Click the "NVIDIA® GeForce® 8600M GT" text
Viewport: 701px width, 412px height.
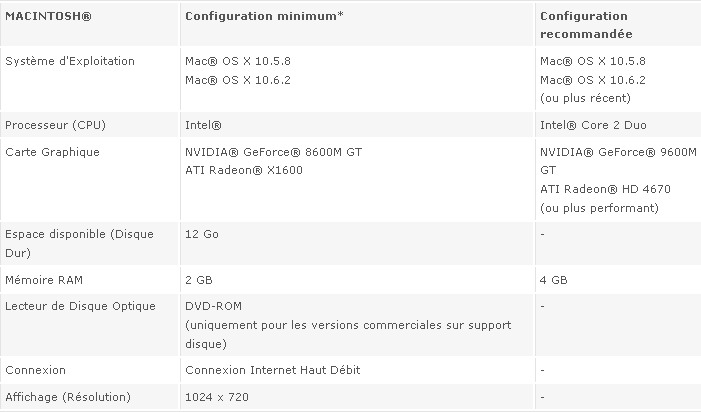coord(260,152)
